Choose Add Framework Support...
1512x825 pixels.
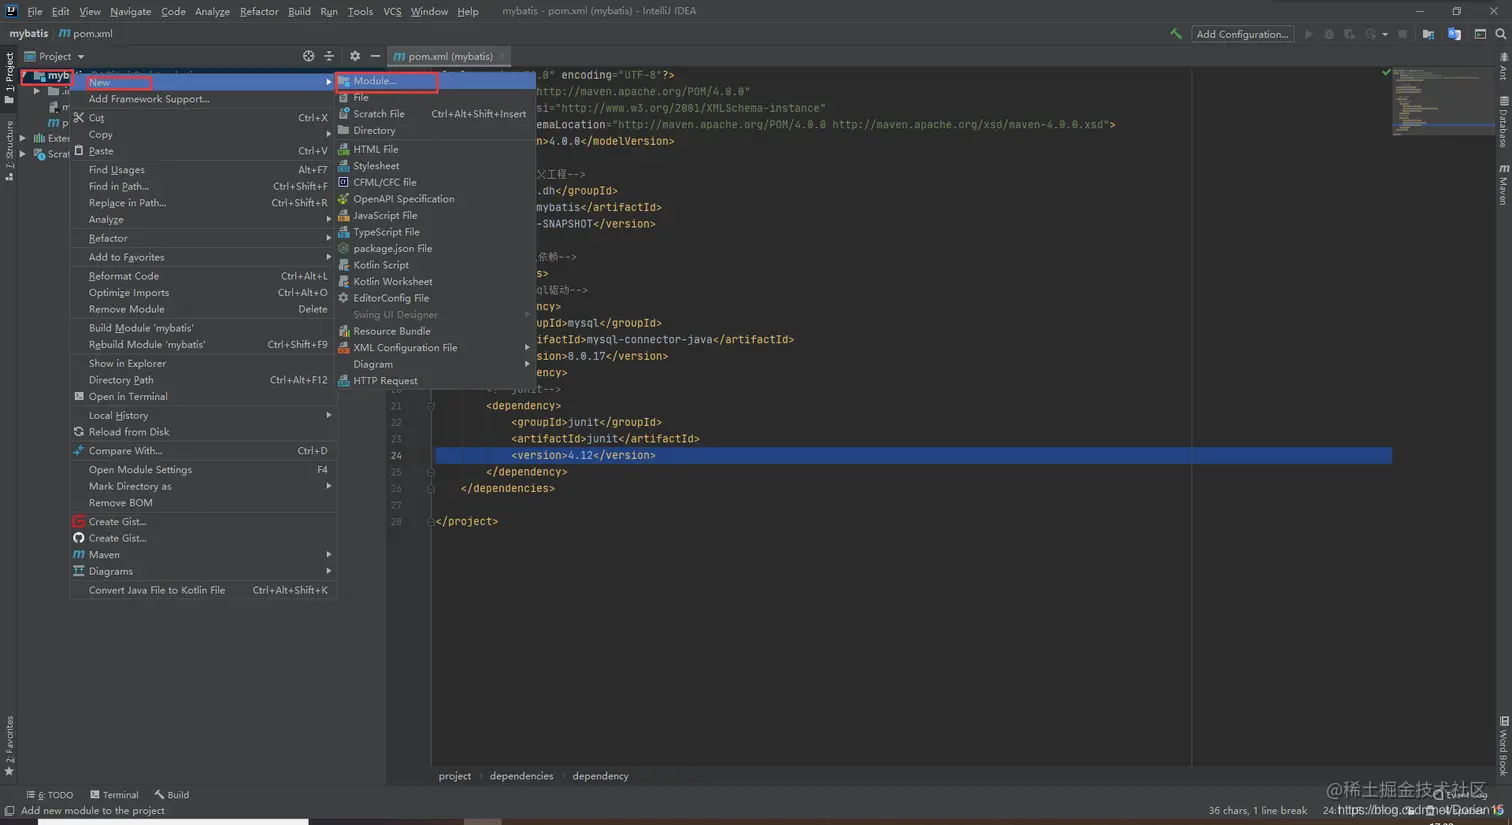click(203, 99)
